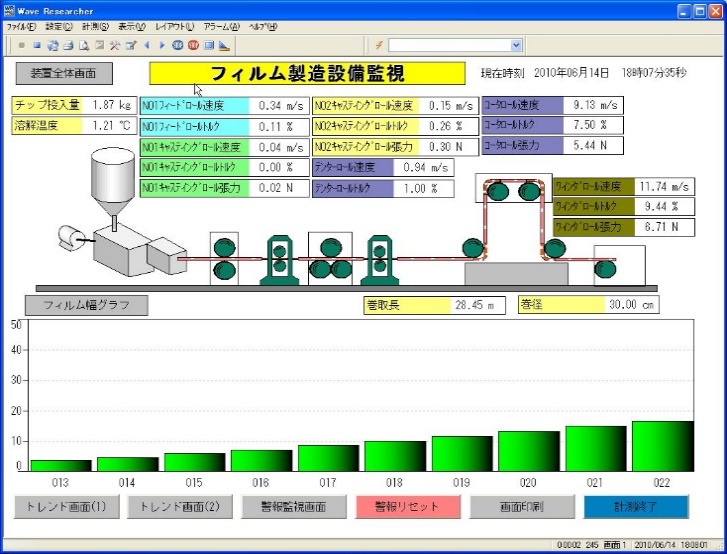This screenshot has height=554, width=727.
Task: Open the アラーム(A) menu
Action: [x=222, y=27]
